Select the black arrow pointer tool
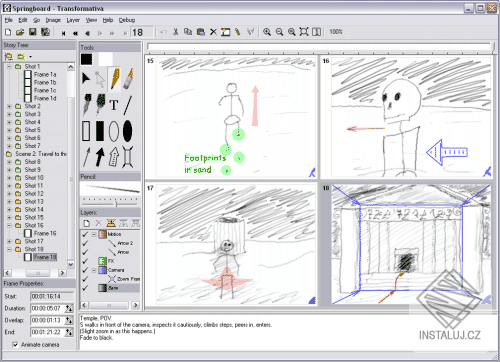Viewport: 500px width, 362px height. 86,78
